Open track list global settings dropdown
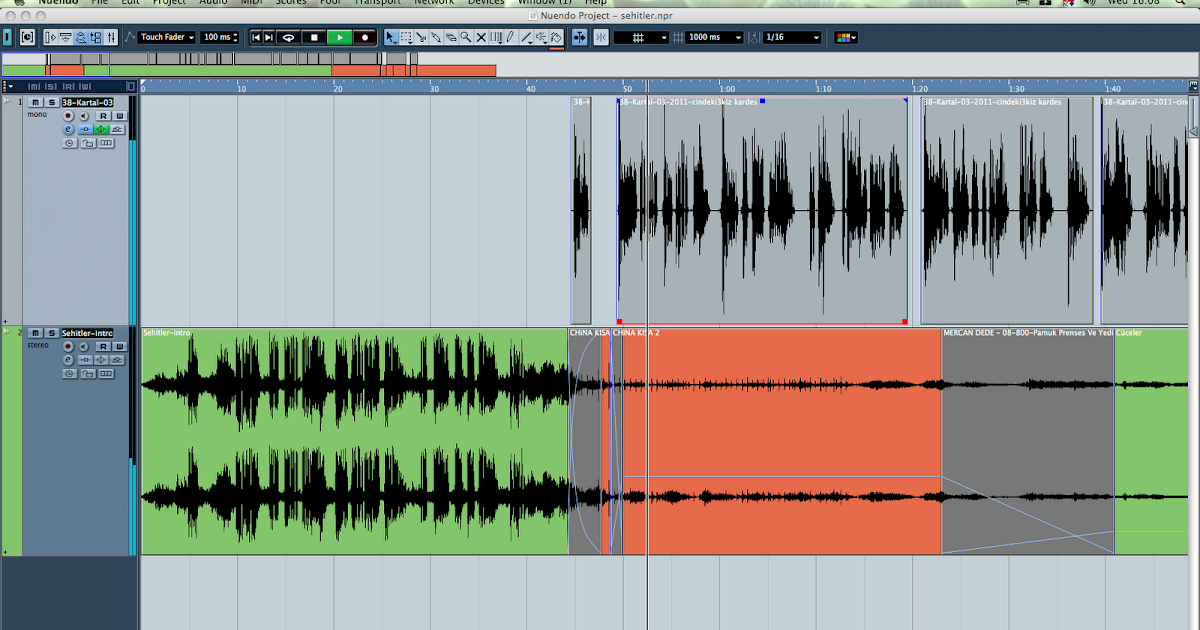The width and height of the screenshot is (1200, 630). click(11, 87)
